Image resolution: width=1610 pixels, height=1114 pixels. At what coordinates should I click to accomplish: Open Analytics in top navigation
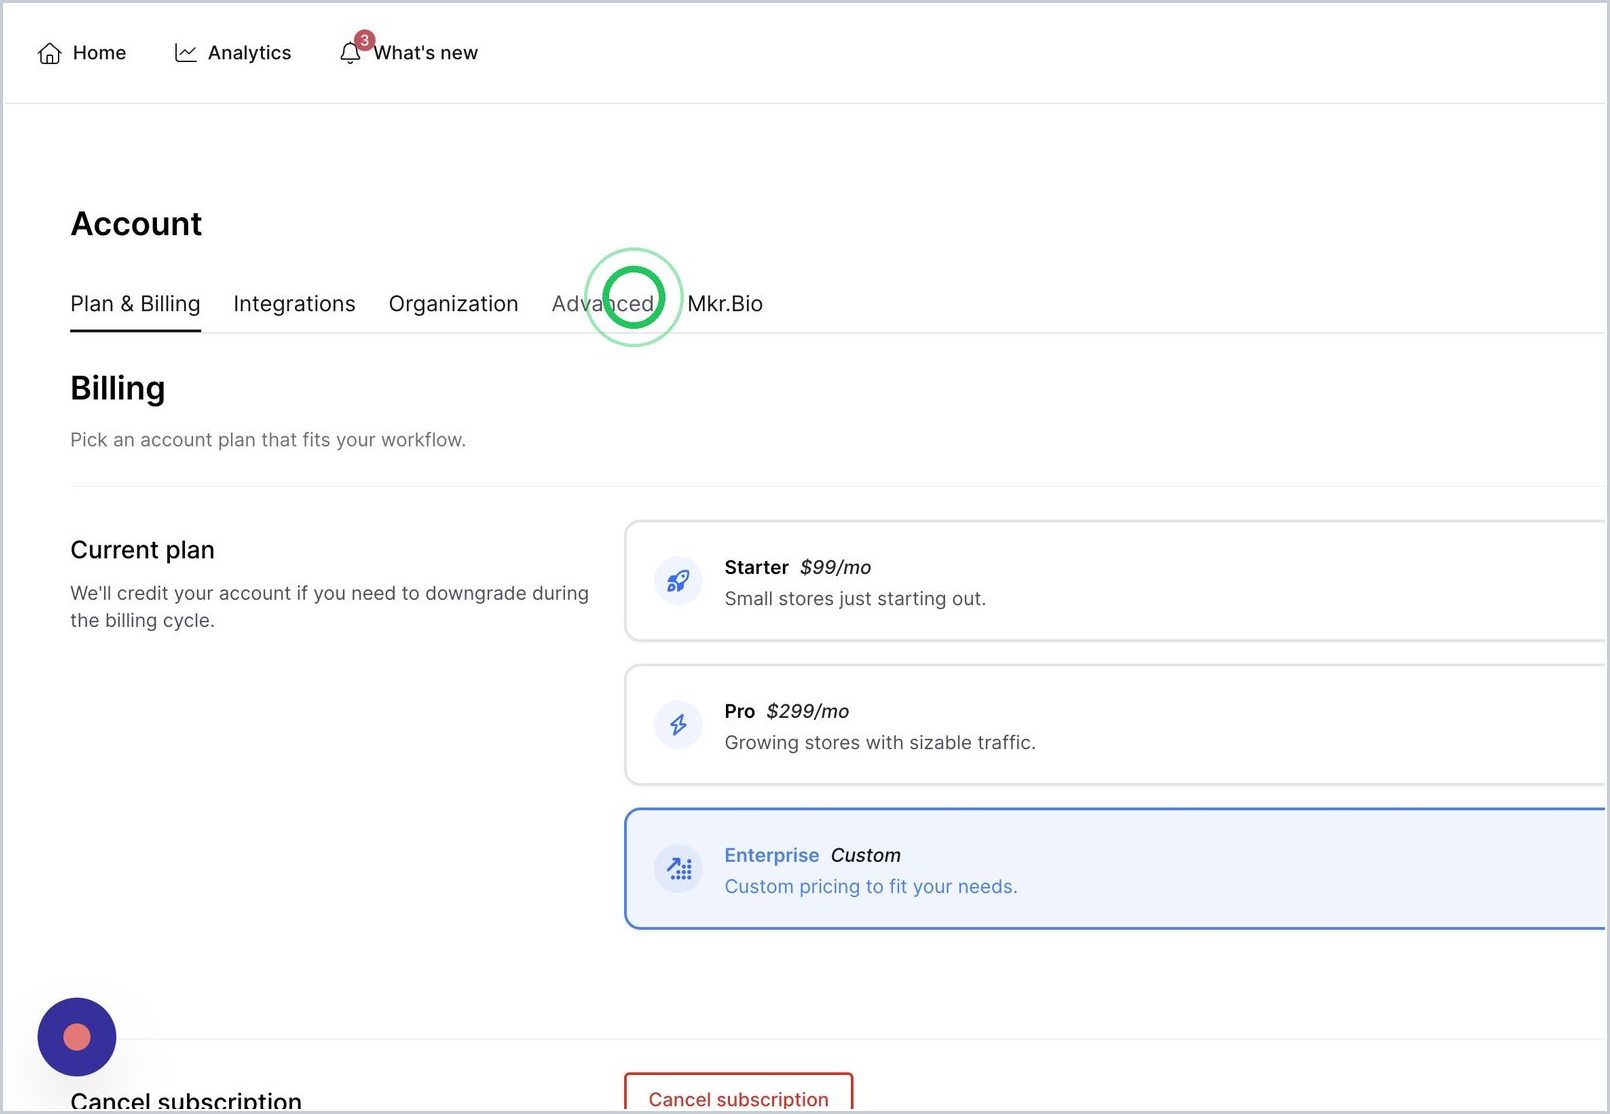pyautogui.click(x=232, y=53)
